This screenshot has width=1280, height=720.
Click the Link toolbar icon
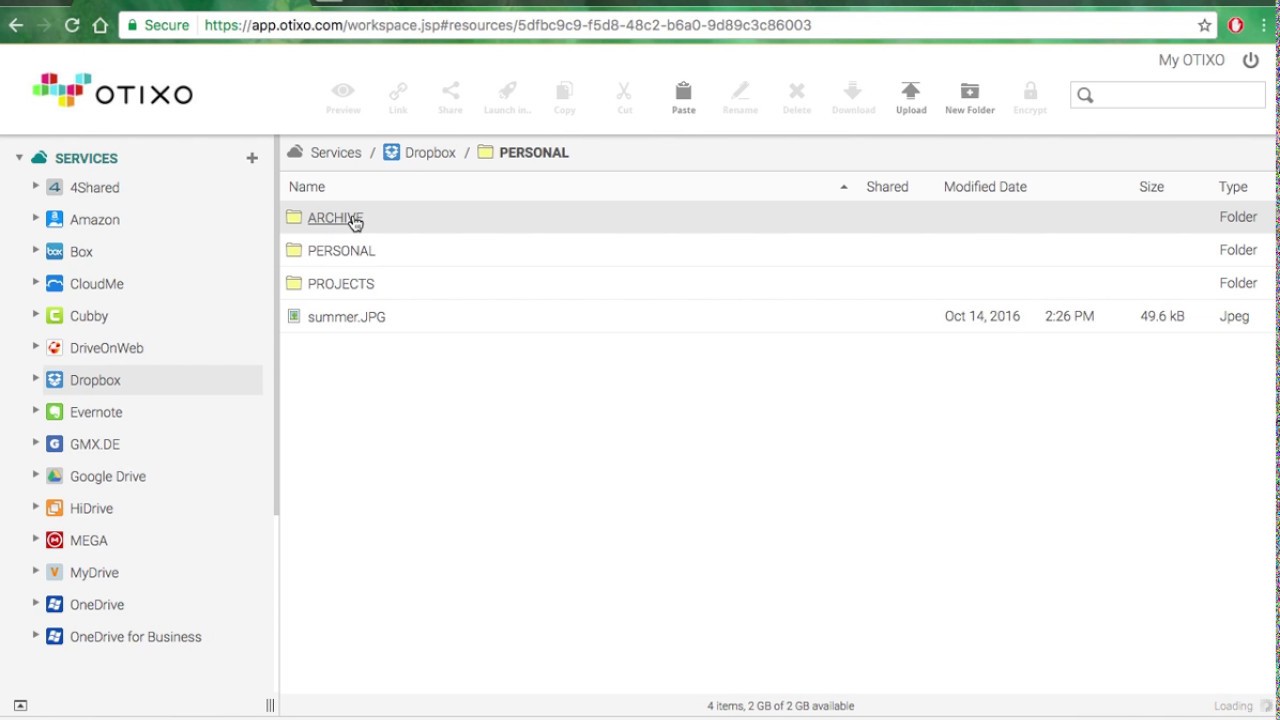[x=398, y=91]
